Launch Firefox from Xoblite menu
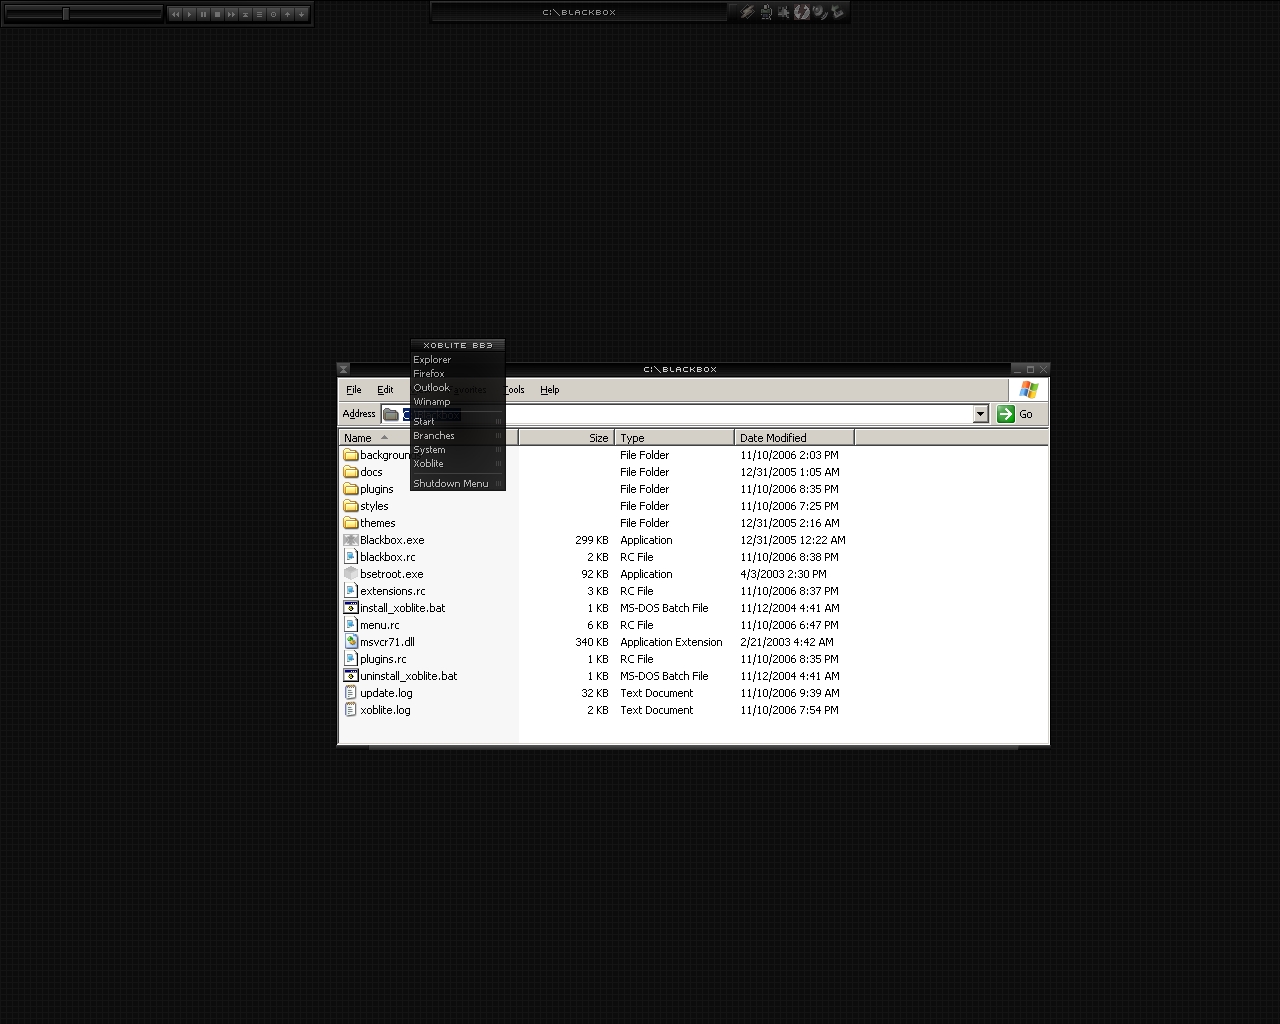 click(457, 373)
